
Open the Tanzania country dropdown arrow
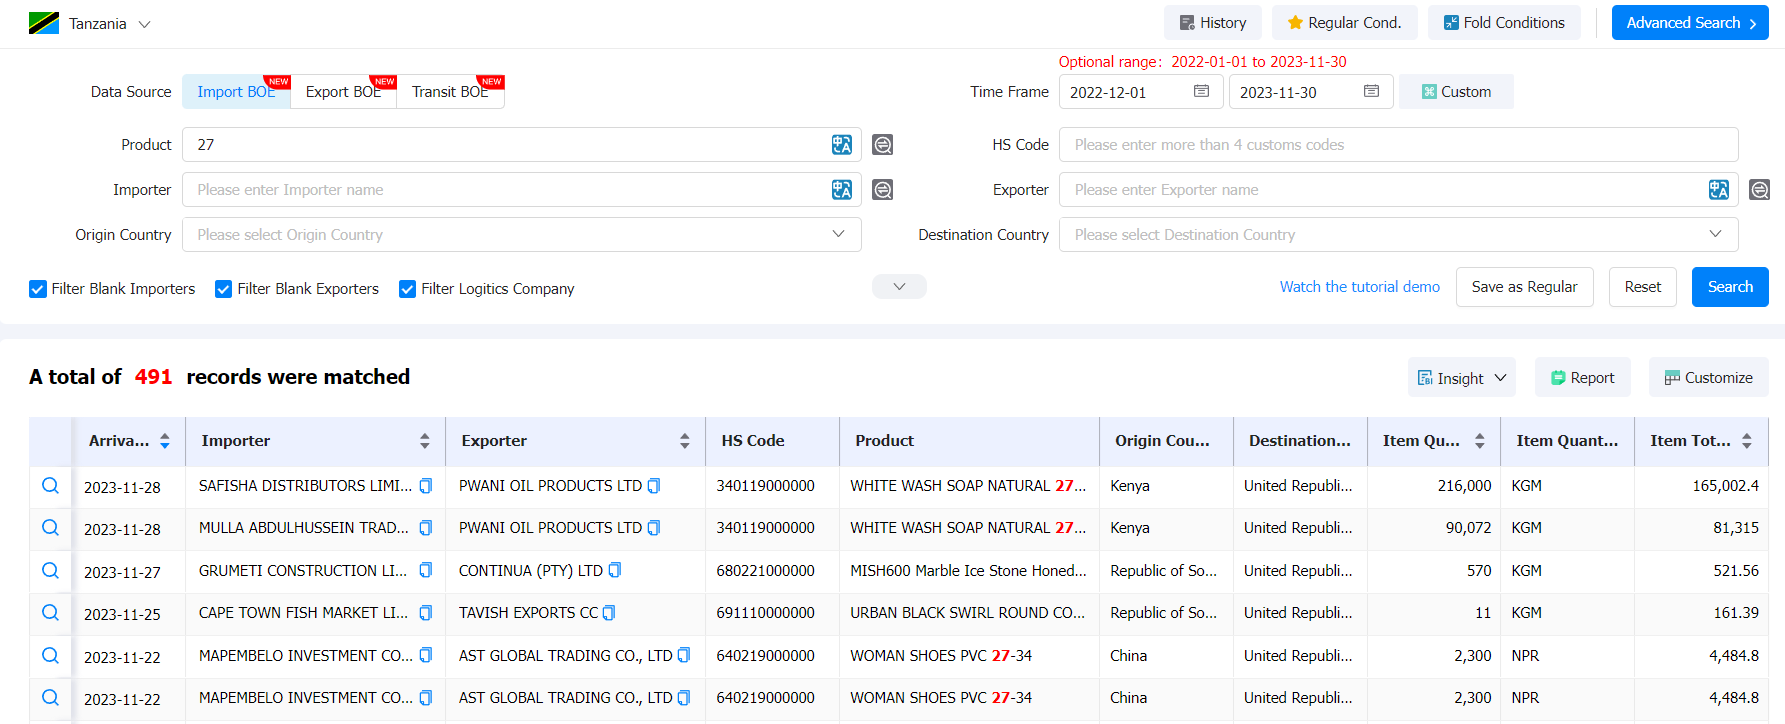(144, 24)
